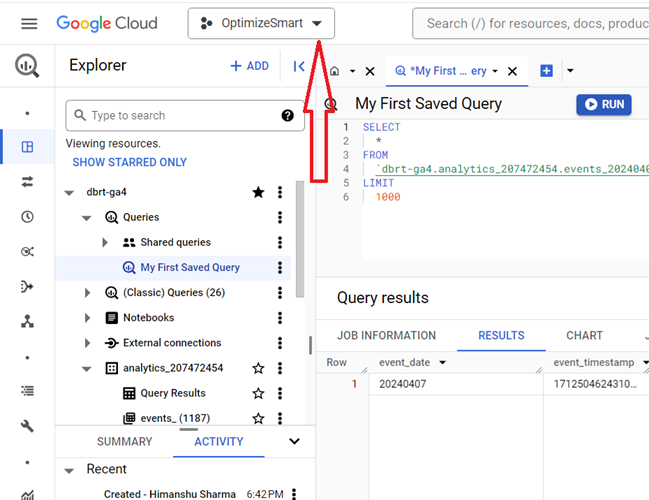
Task: Open options for Created - Himanshu Sharma entry
Action: 294,494
